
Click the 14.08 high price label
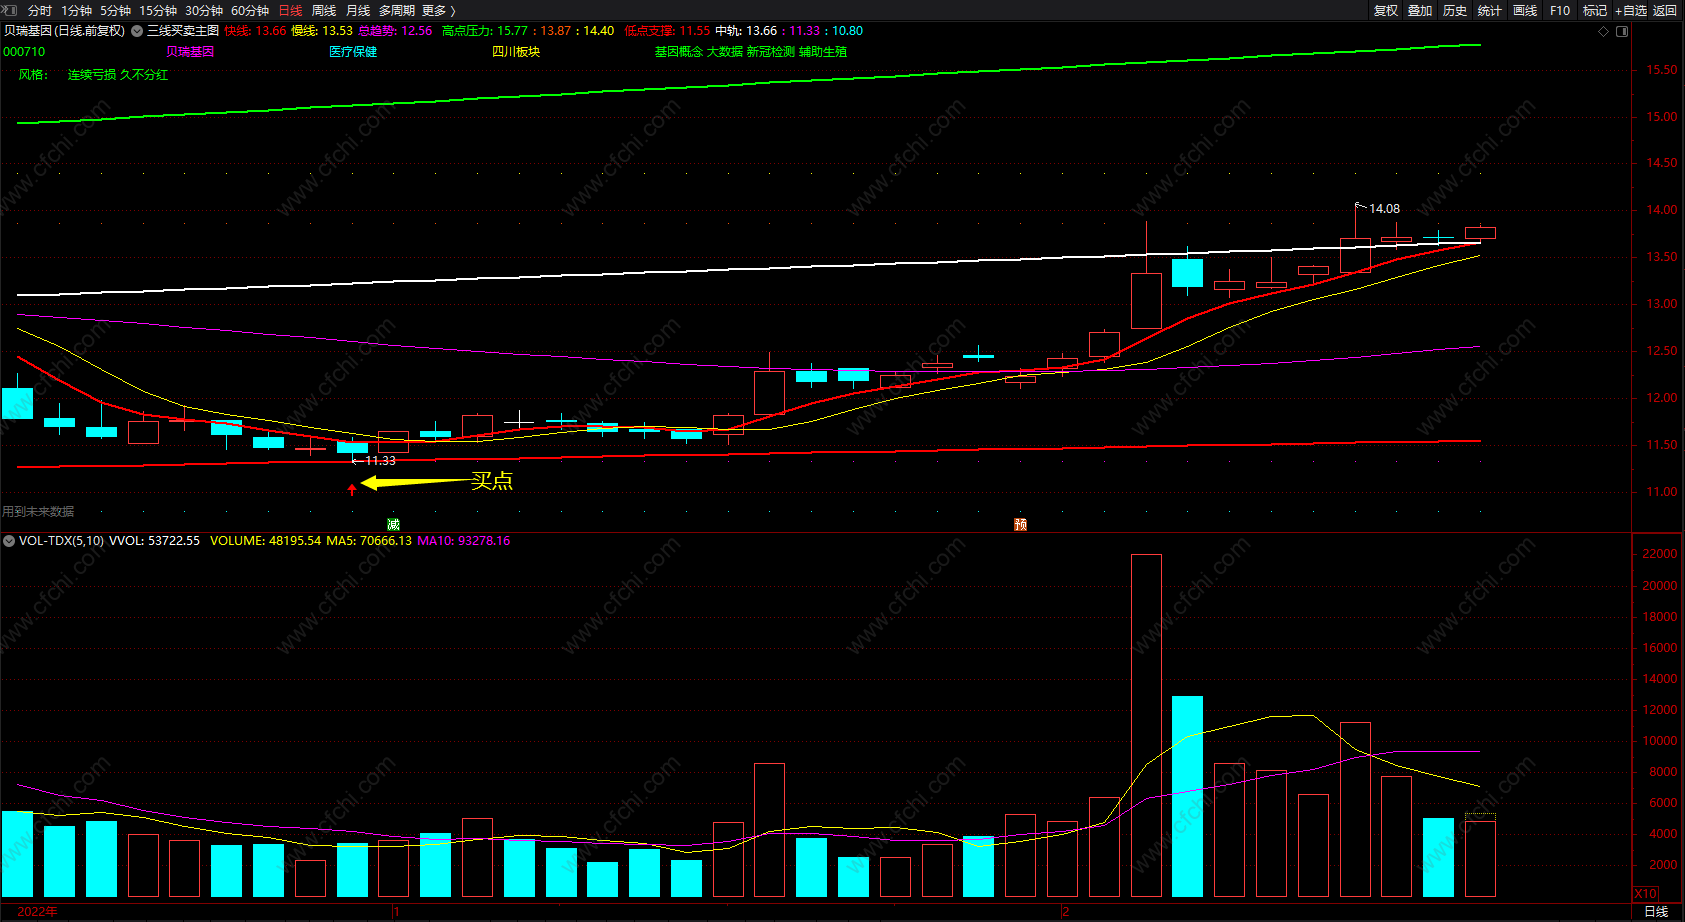1384,209
